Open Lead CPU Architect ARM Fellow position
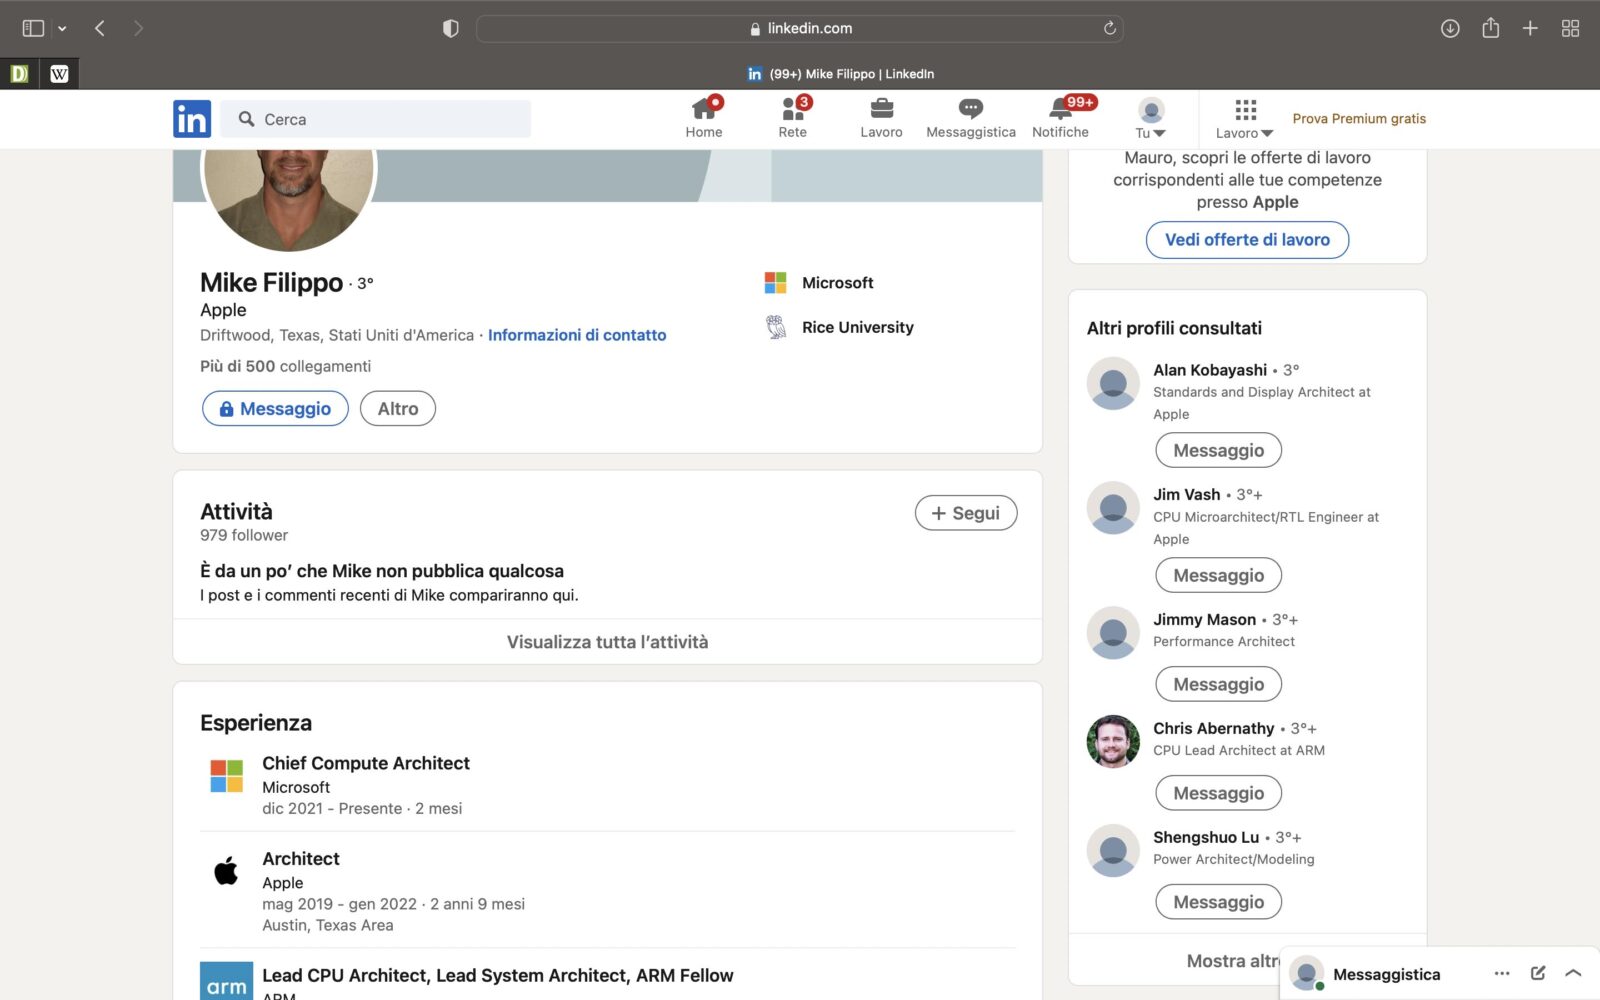This screenshot has width=1600, height=1000. pos(498,975)
